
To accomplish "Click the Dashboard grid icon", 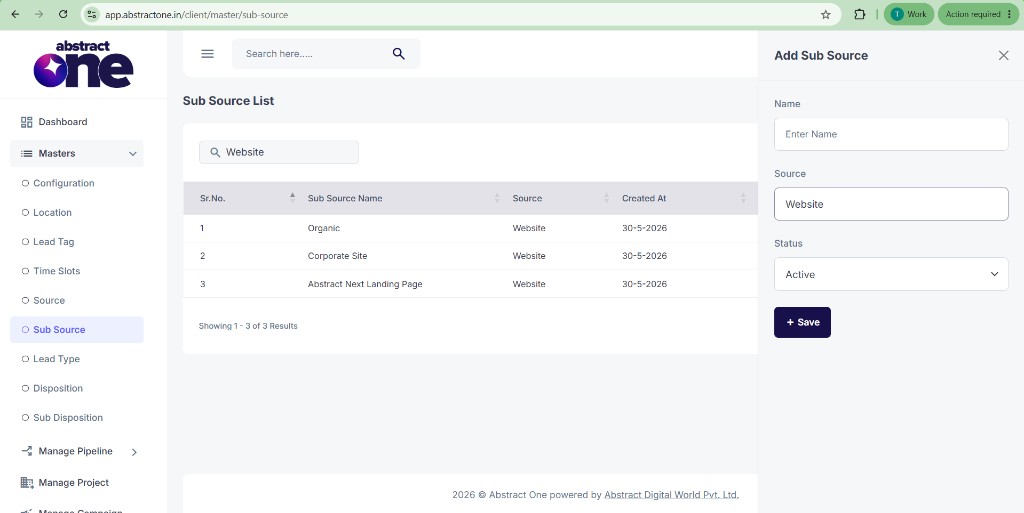I will (x=27, y=122).
